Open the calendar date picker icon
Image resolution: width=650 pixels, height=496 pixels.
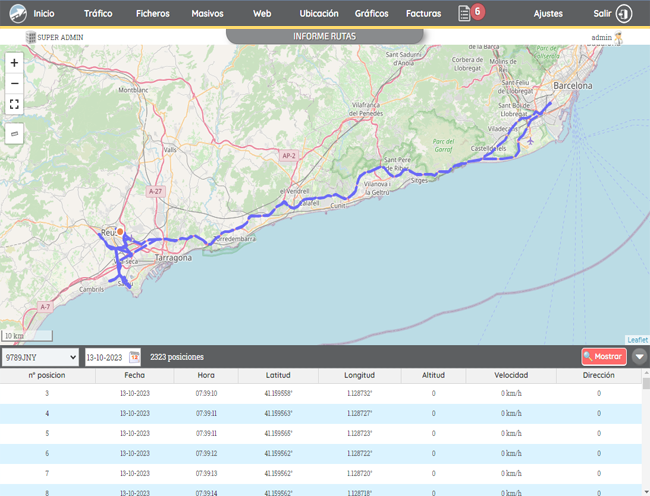(134, 357)
